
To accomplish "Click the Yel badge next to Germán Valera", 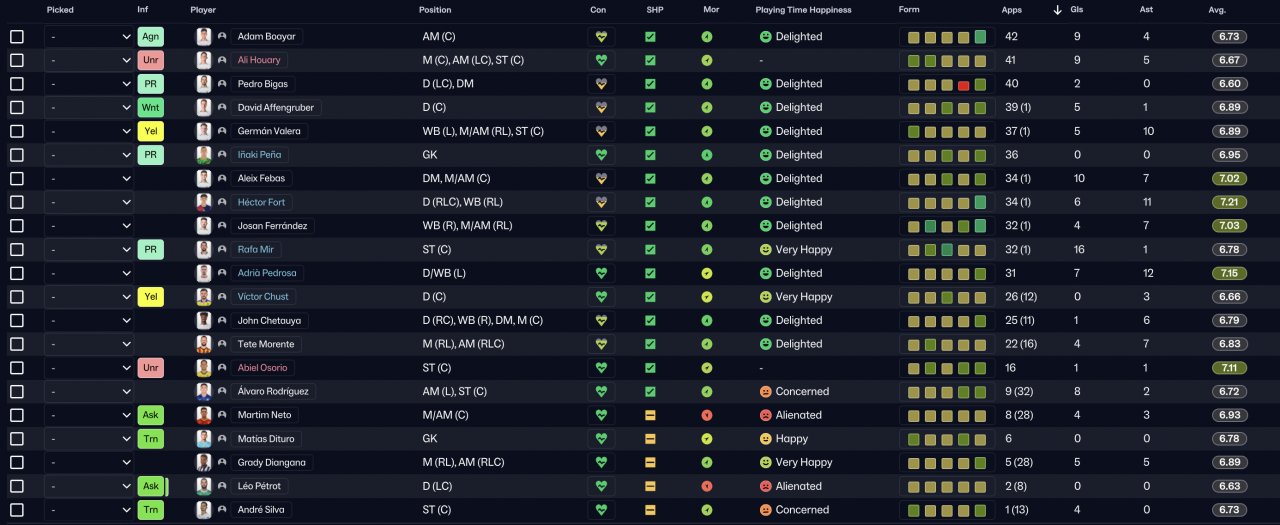I will [x=150, y=131].
